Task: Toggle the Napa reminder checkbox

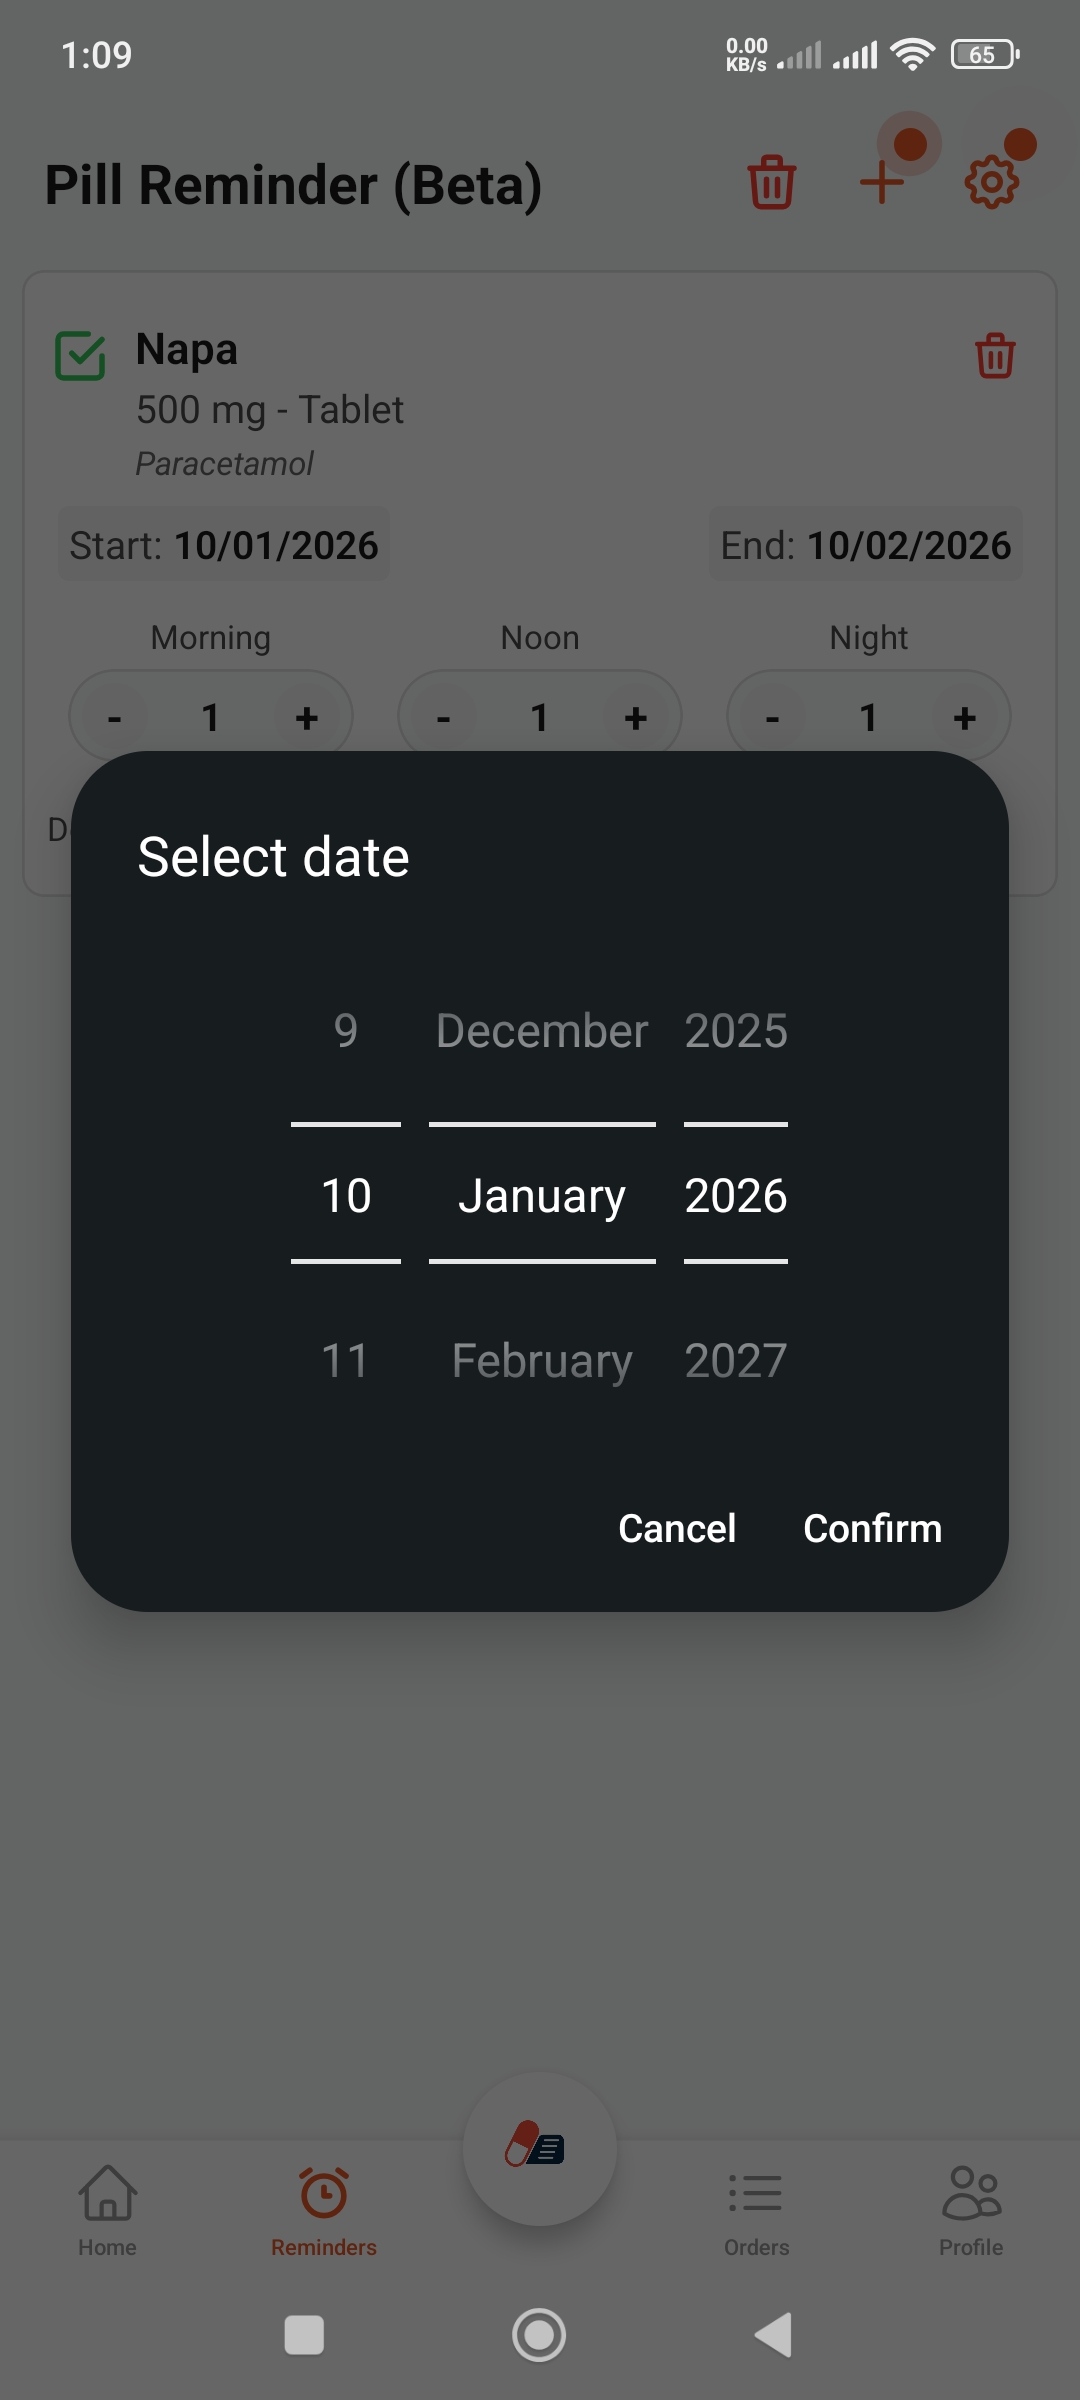Action: pyautogui.click(x=80, y=356)
